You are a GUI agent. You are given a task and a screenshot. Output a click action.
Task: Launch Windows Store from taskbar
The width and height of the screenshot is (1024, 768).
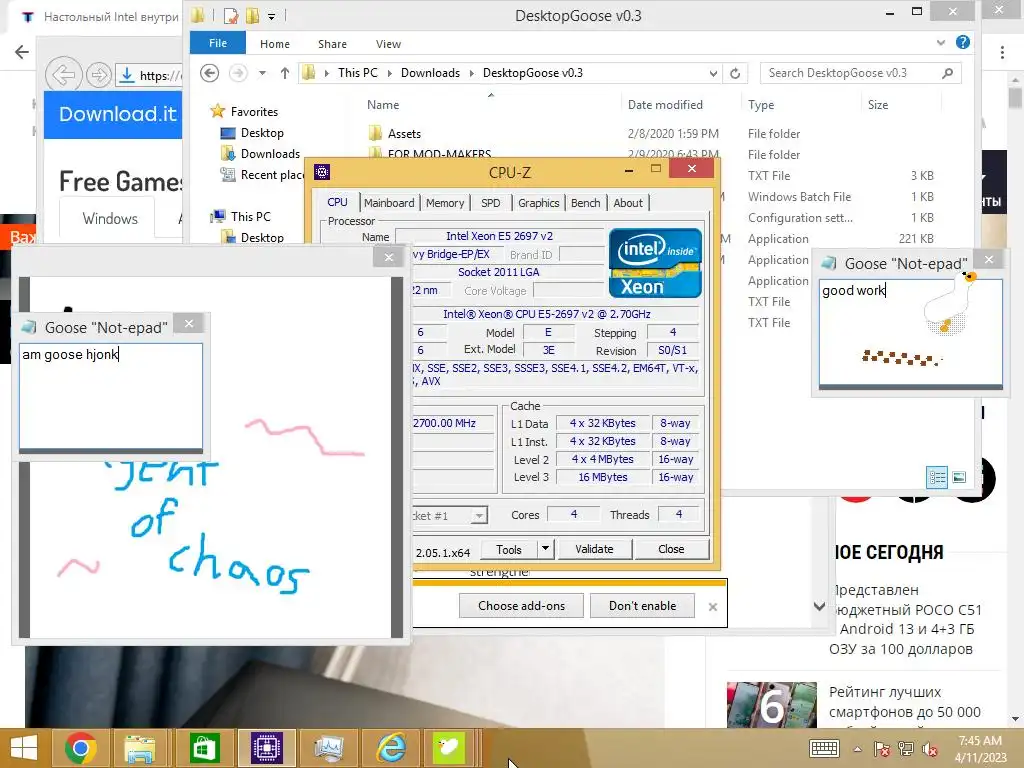[x=204, y=747]
